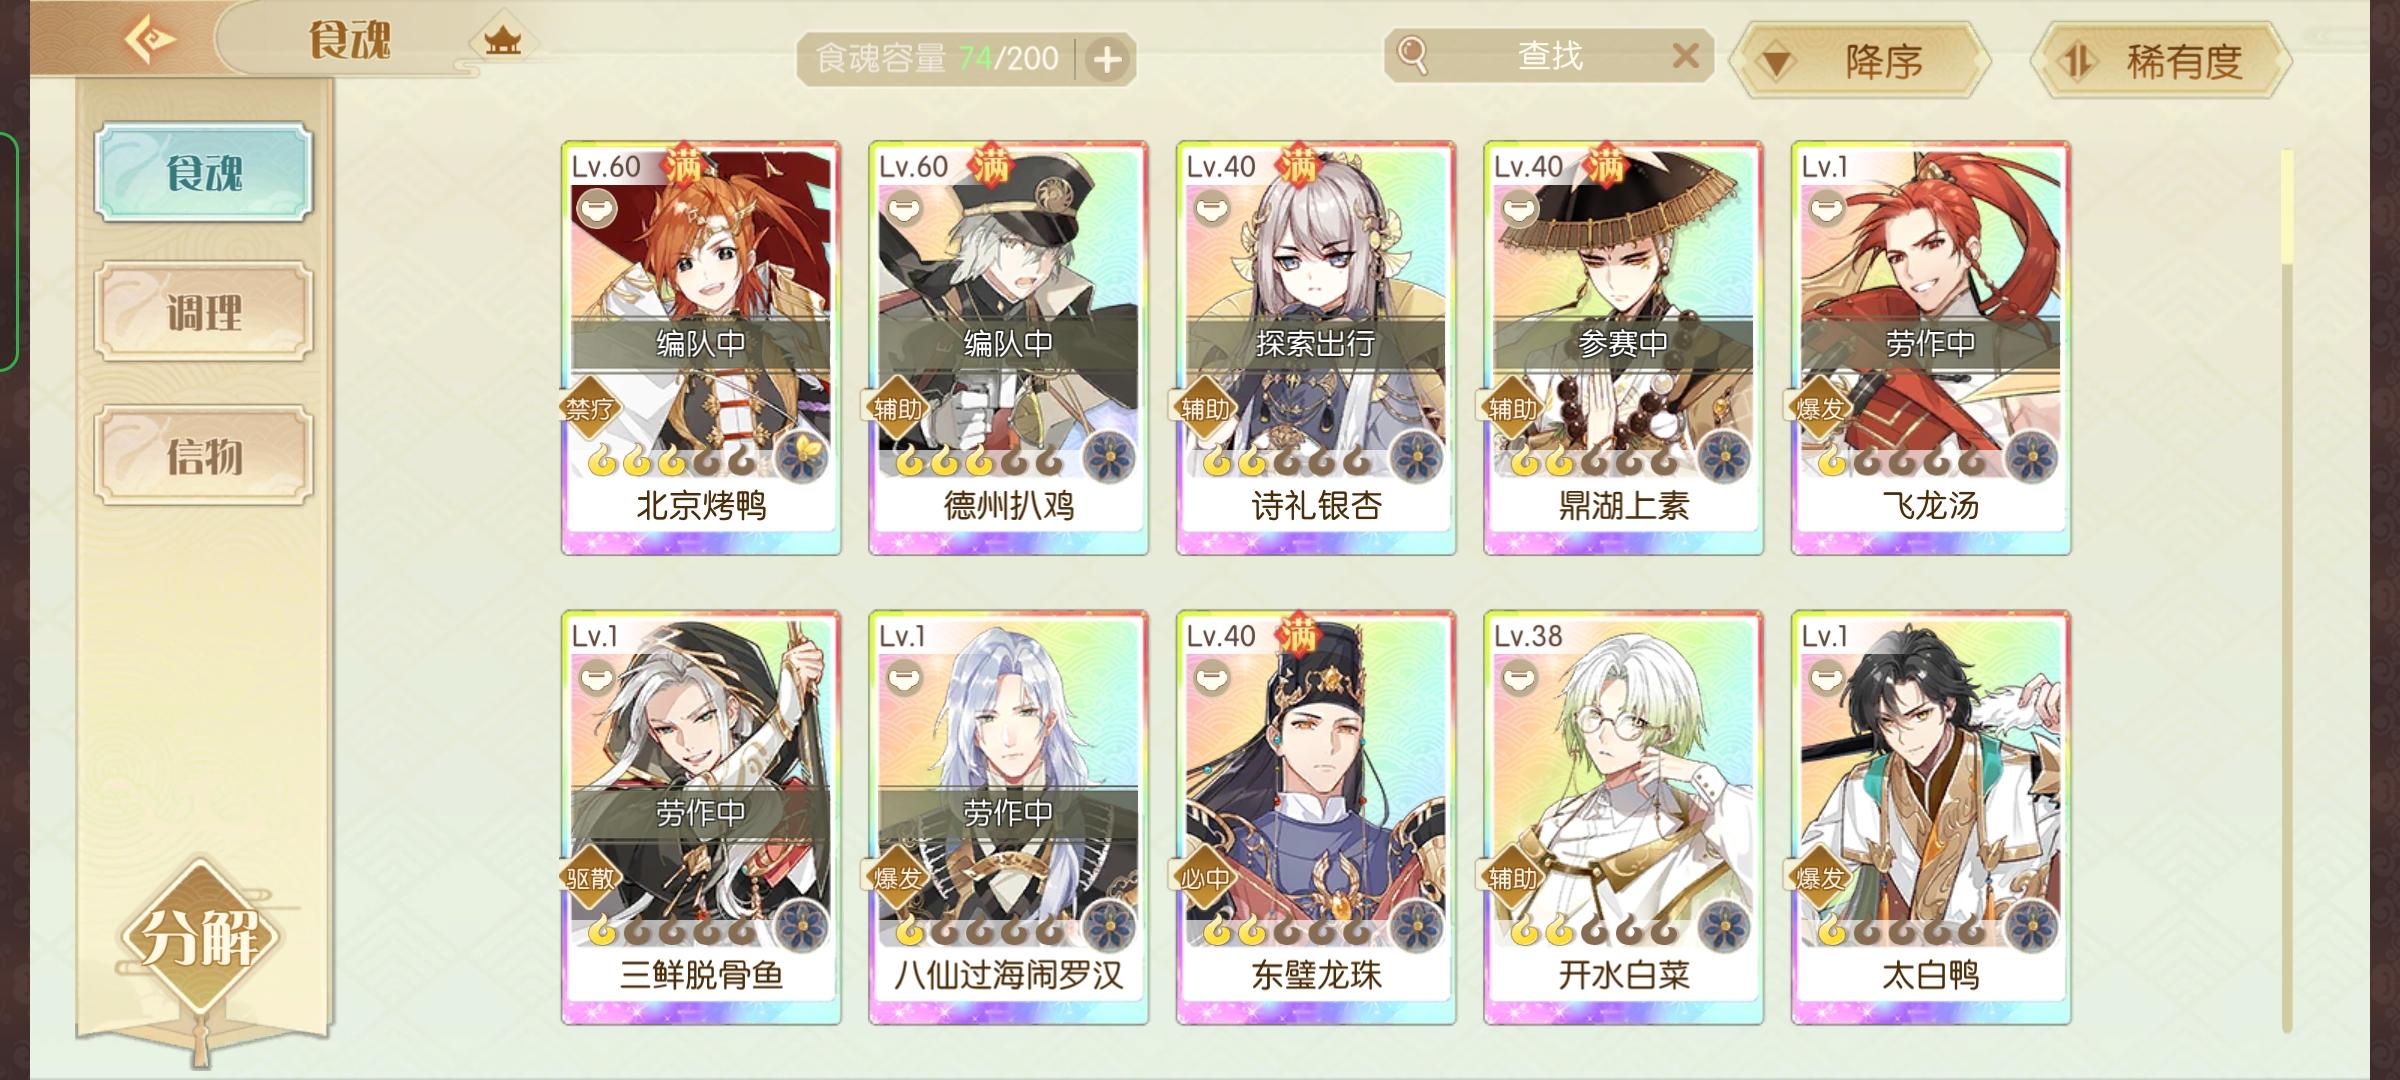Add capacity with the plus icon

(1106, 60)
